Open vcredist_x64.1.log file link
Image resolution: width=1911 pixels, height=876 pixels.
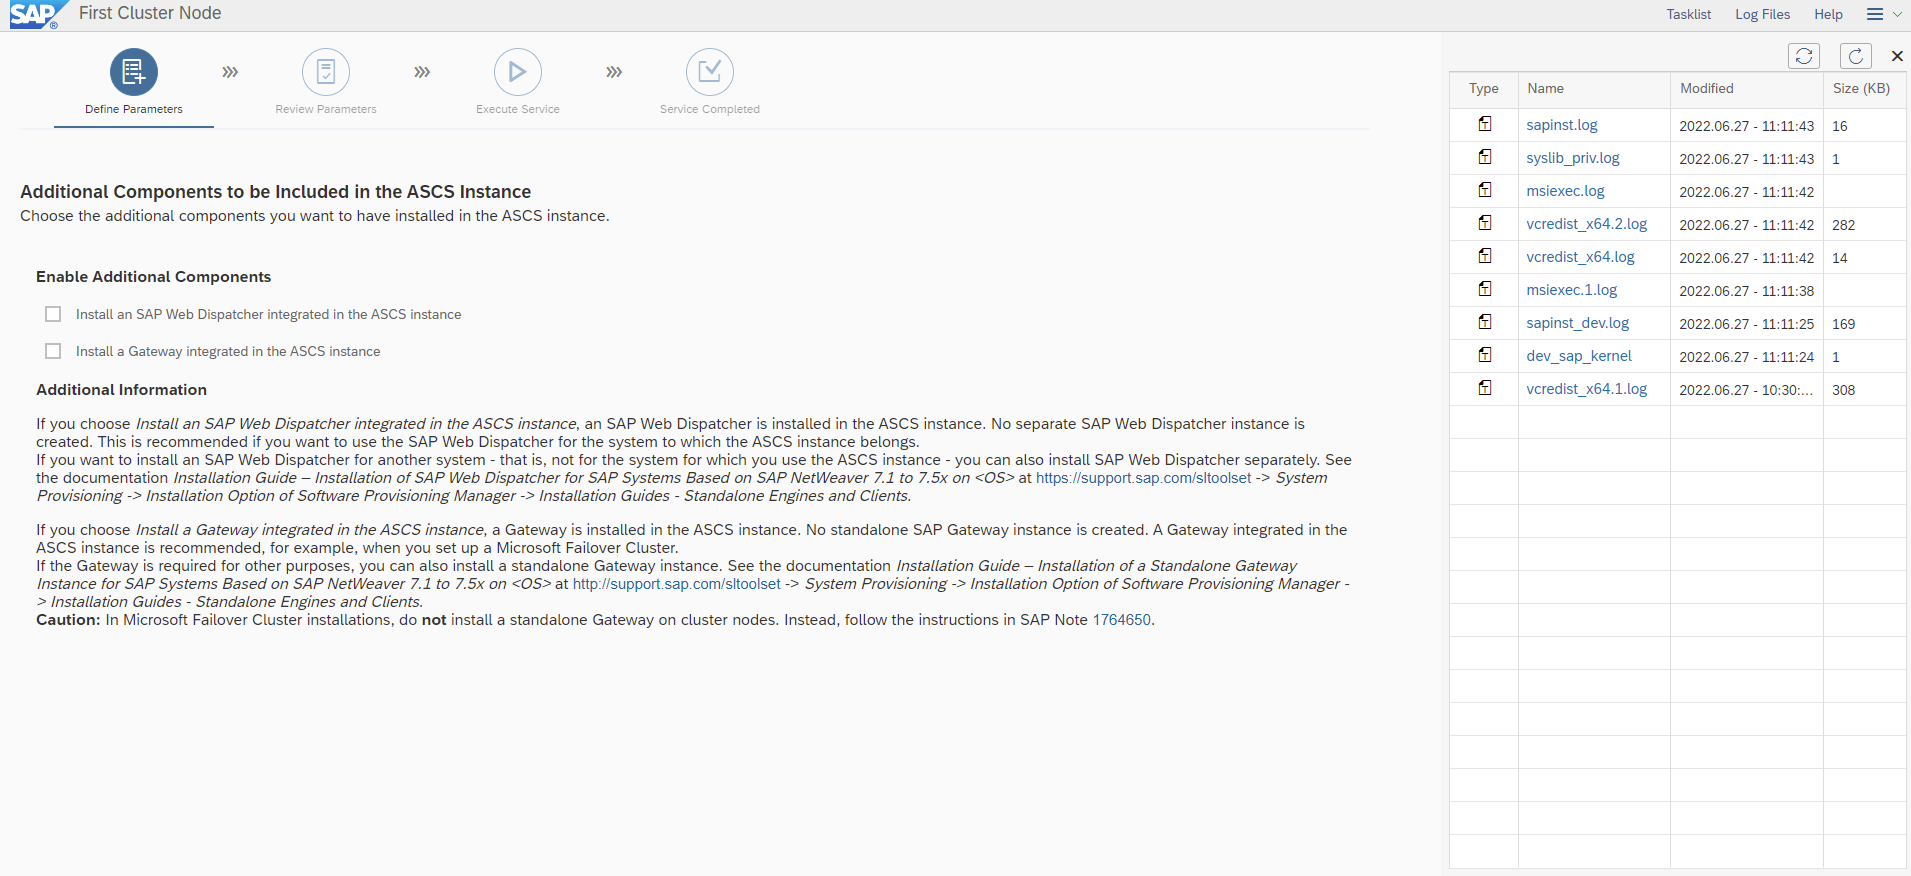coord(1586,389)
